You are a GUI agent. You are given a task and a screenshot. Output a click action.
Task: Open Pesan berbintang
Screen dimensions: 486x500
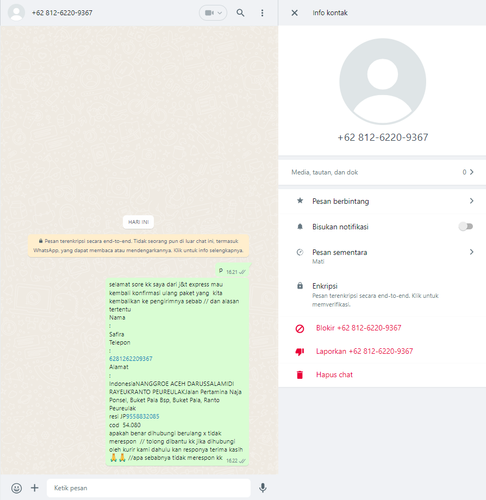pyautogui.click(x=382, y=201)
